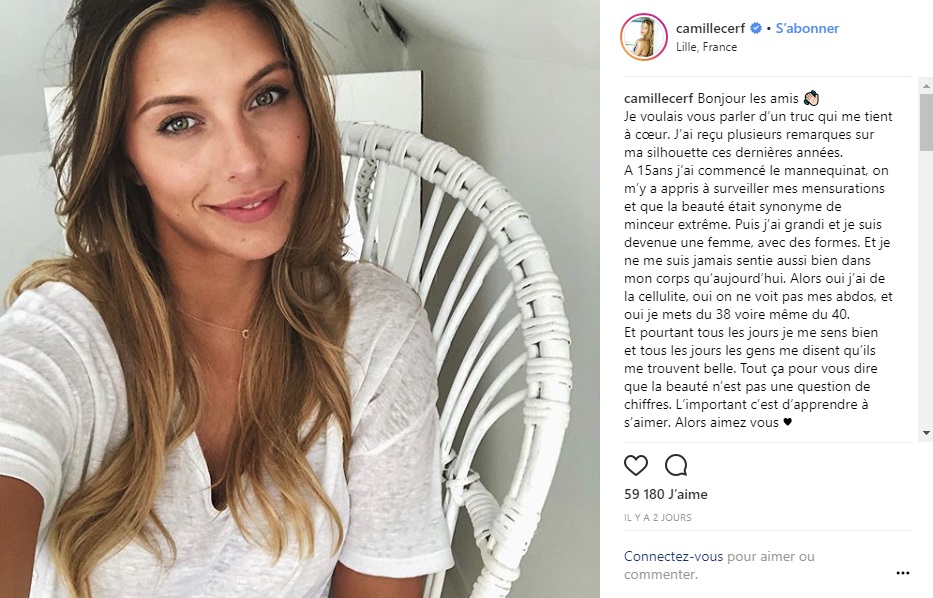
Task: Click the caption scrollbar down arrow
Action: click(x=926, y=433)
